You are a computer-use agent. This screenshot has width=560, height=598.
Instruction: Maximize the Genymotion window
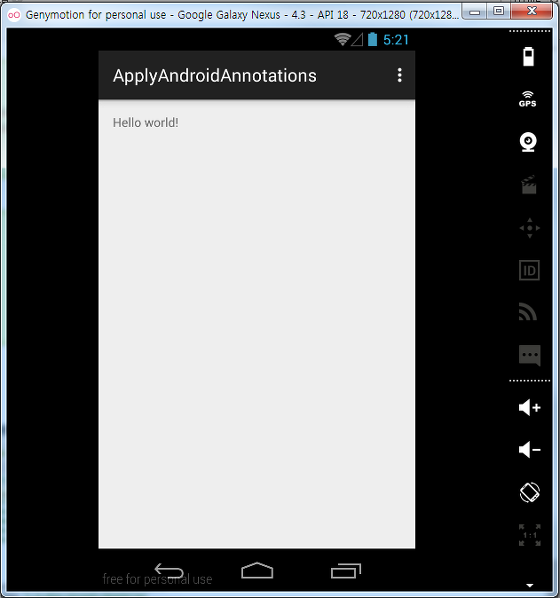(498, 12)
